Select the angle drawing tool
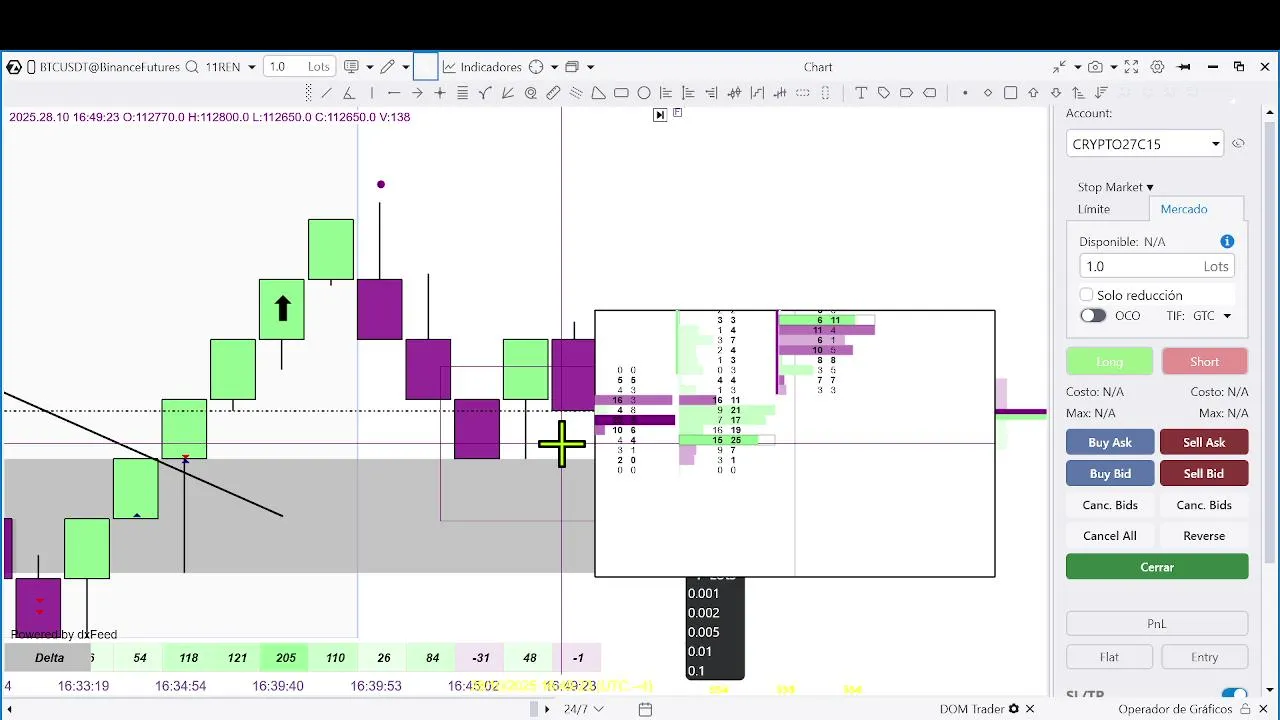 coord(348,93)
